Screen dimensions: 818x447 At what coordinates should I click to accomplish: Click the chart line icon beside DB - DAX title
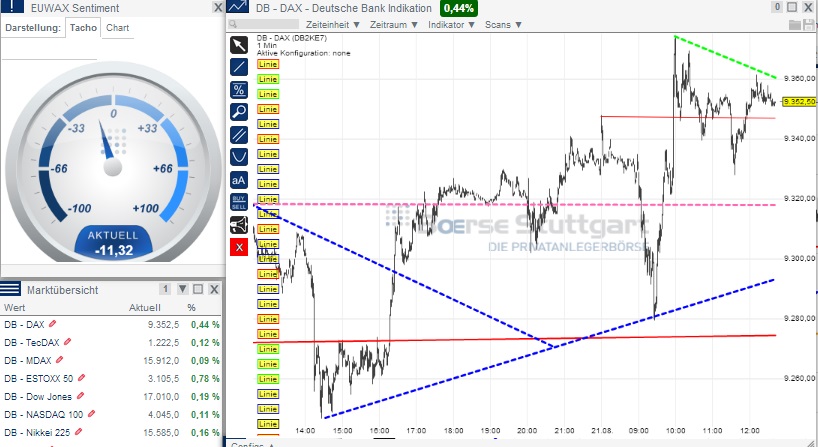click(x=238, y=7)
